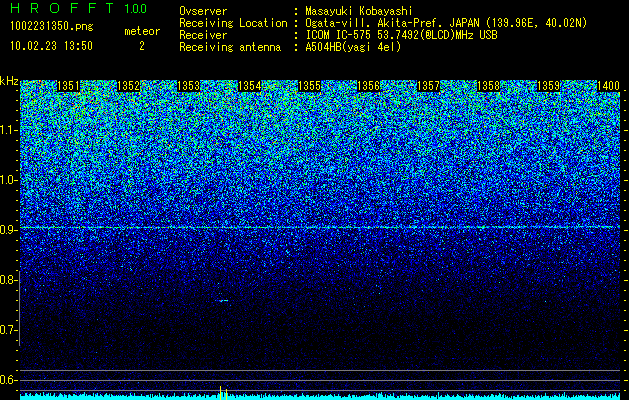Click the Receiving Location label

point(233,24)
